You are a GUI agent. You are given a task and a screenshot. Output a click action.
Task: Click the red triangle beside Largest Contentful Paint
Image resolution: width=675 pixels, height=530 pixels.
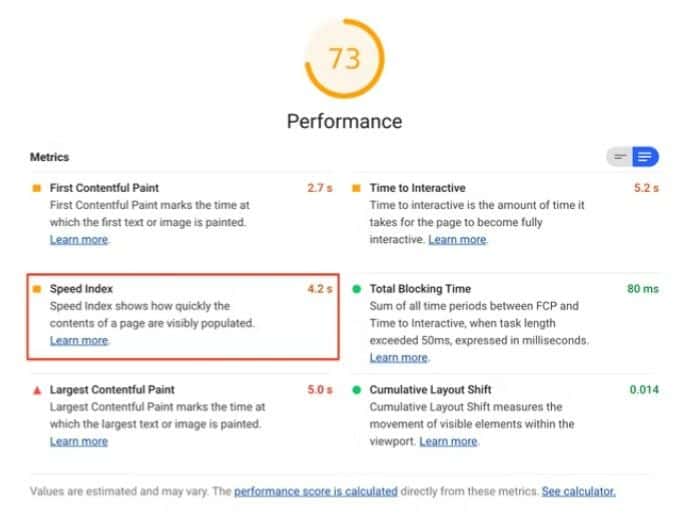pyautogui.click(x=37, y=391)
